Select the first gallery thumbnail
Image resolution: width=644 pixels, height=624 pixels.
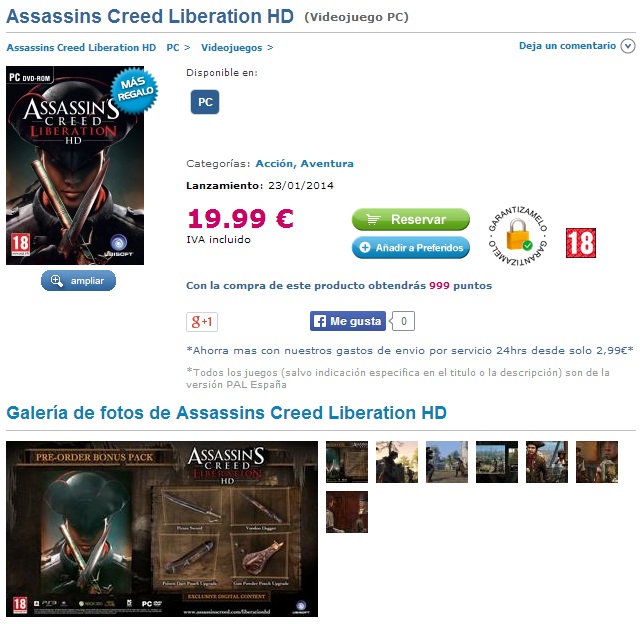pyautogui.click(x=347, y=462)
